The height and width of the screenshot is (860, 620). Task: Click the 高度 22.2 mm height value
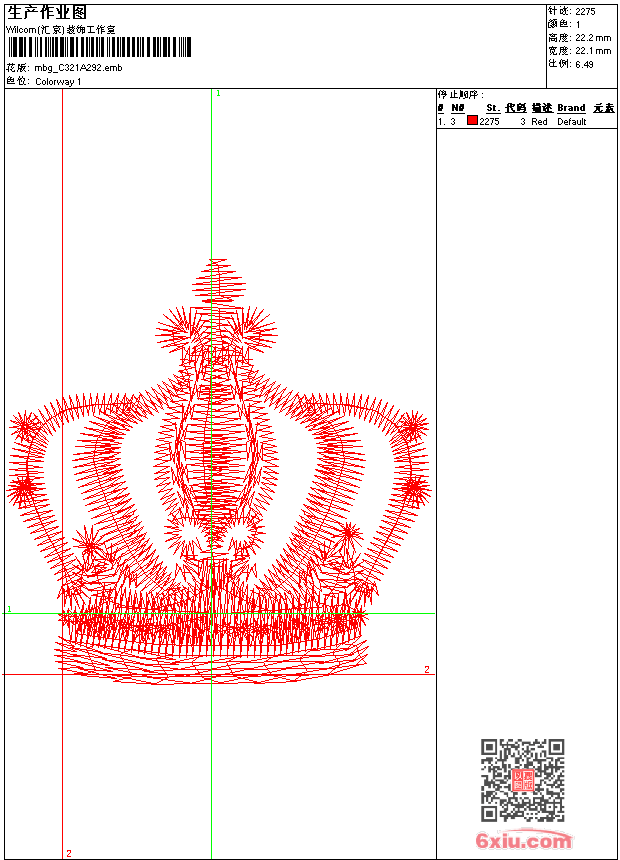tap(593, 38)
